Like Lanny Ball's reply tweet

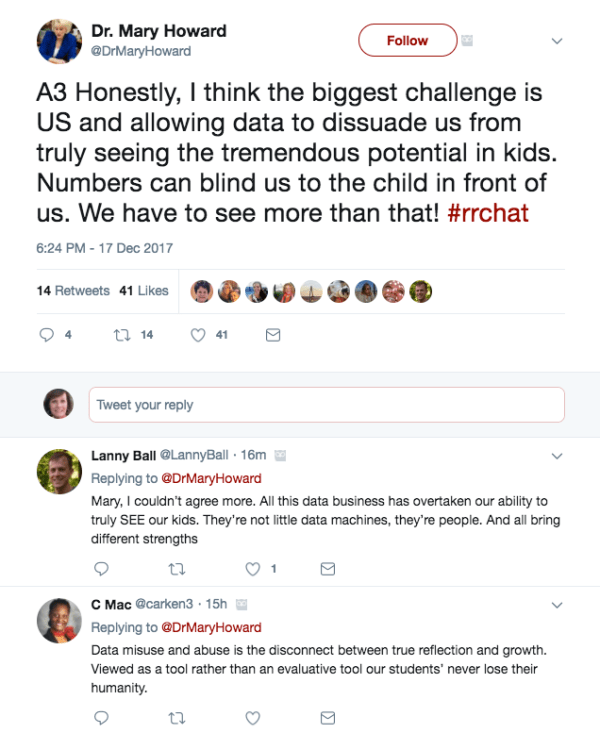[x=253, y=569]
